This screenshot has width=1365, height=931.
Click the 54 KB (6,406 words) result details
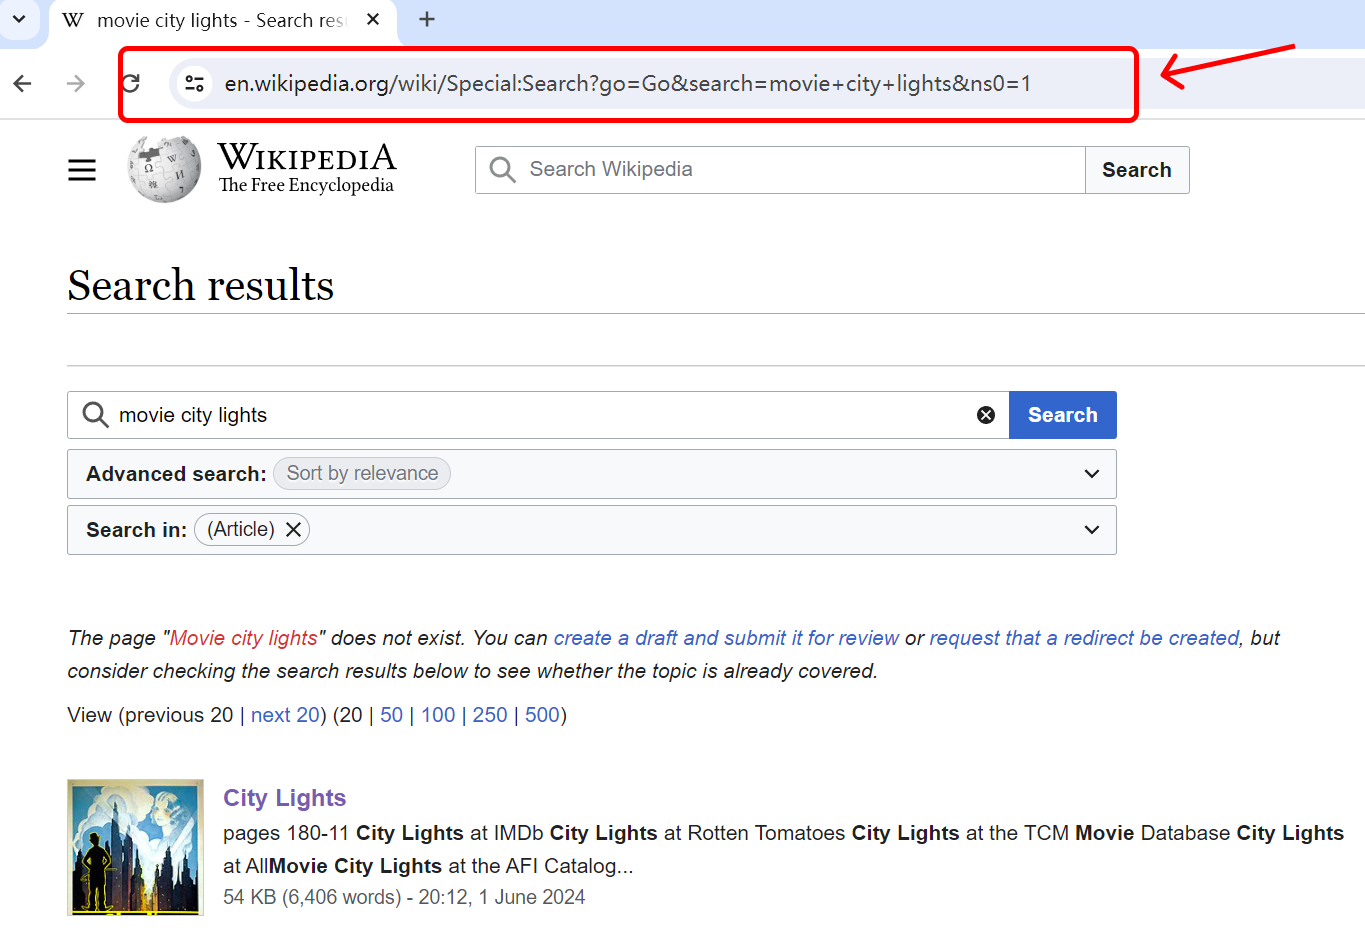click(404, 897)
